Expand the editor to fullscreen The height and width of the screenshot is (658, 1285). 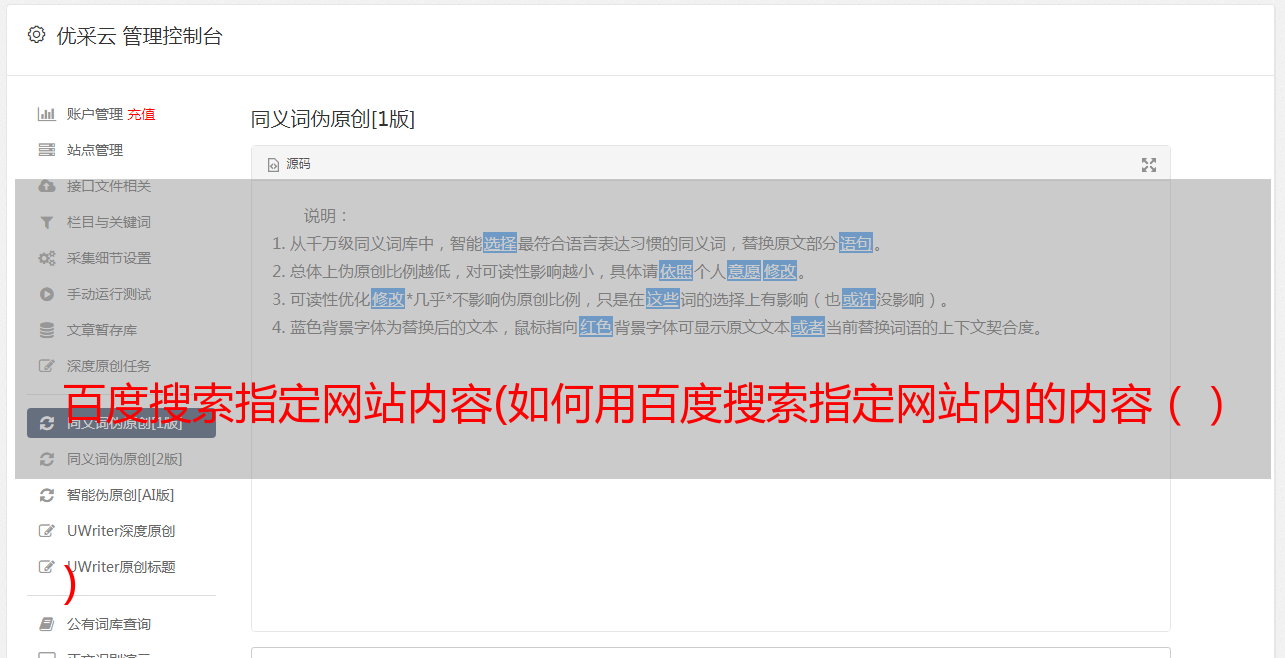pyautogui.click(x=1149, y=165)
